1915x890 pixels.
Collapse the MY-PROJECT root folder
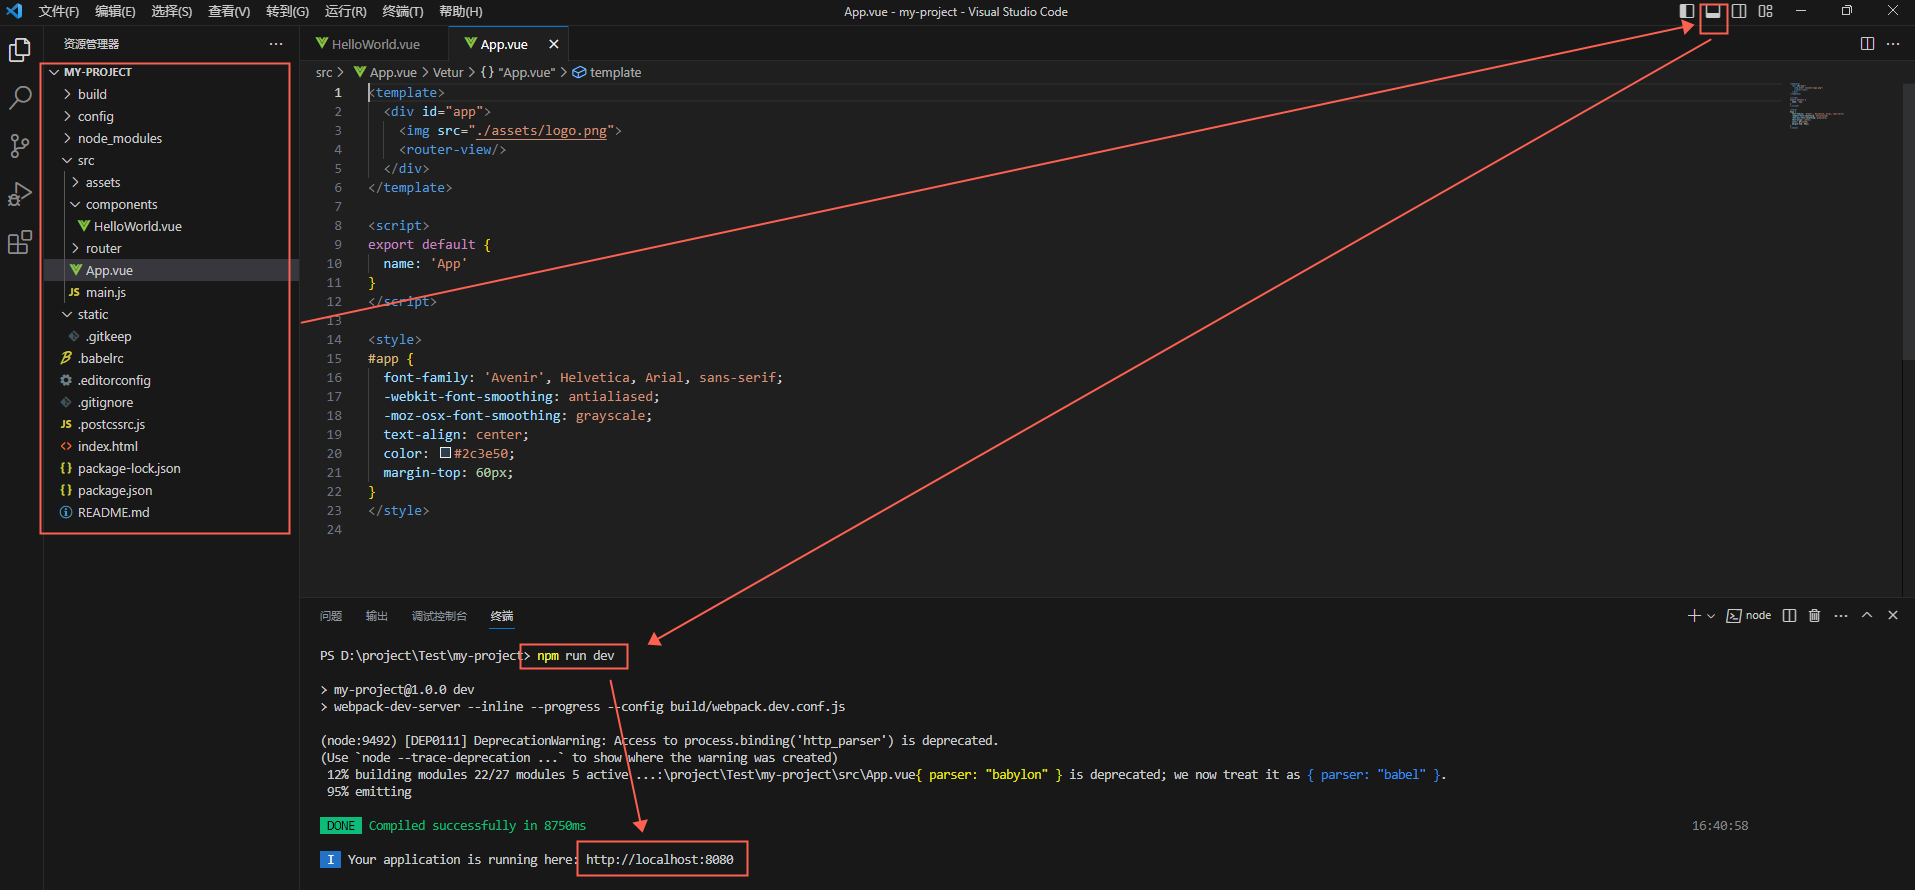pyautogui.click(x=170, y=72)
